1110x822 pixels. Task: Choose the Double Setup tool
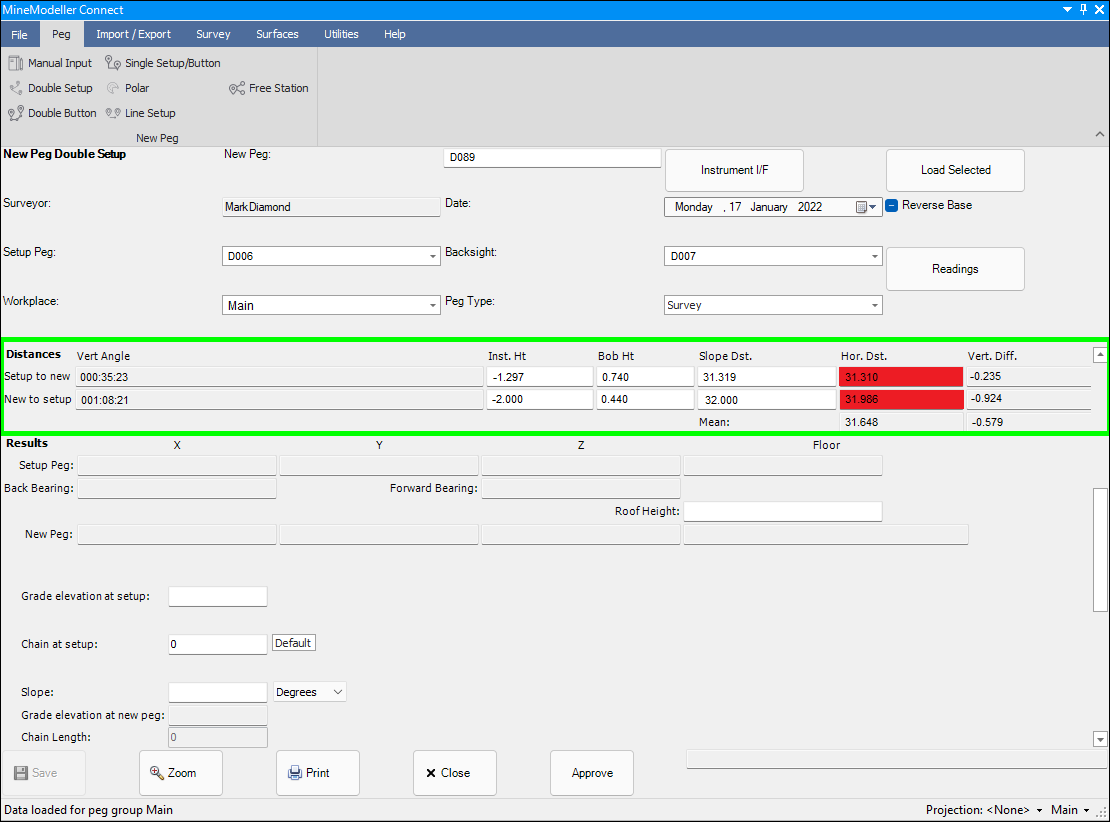click(x=51, y=88)
